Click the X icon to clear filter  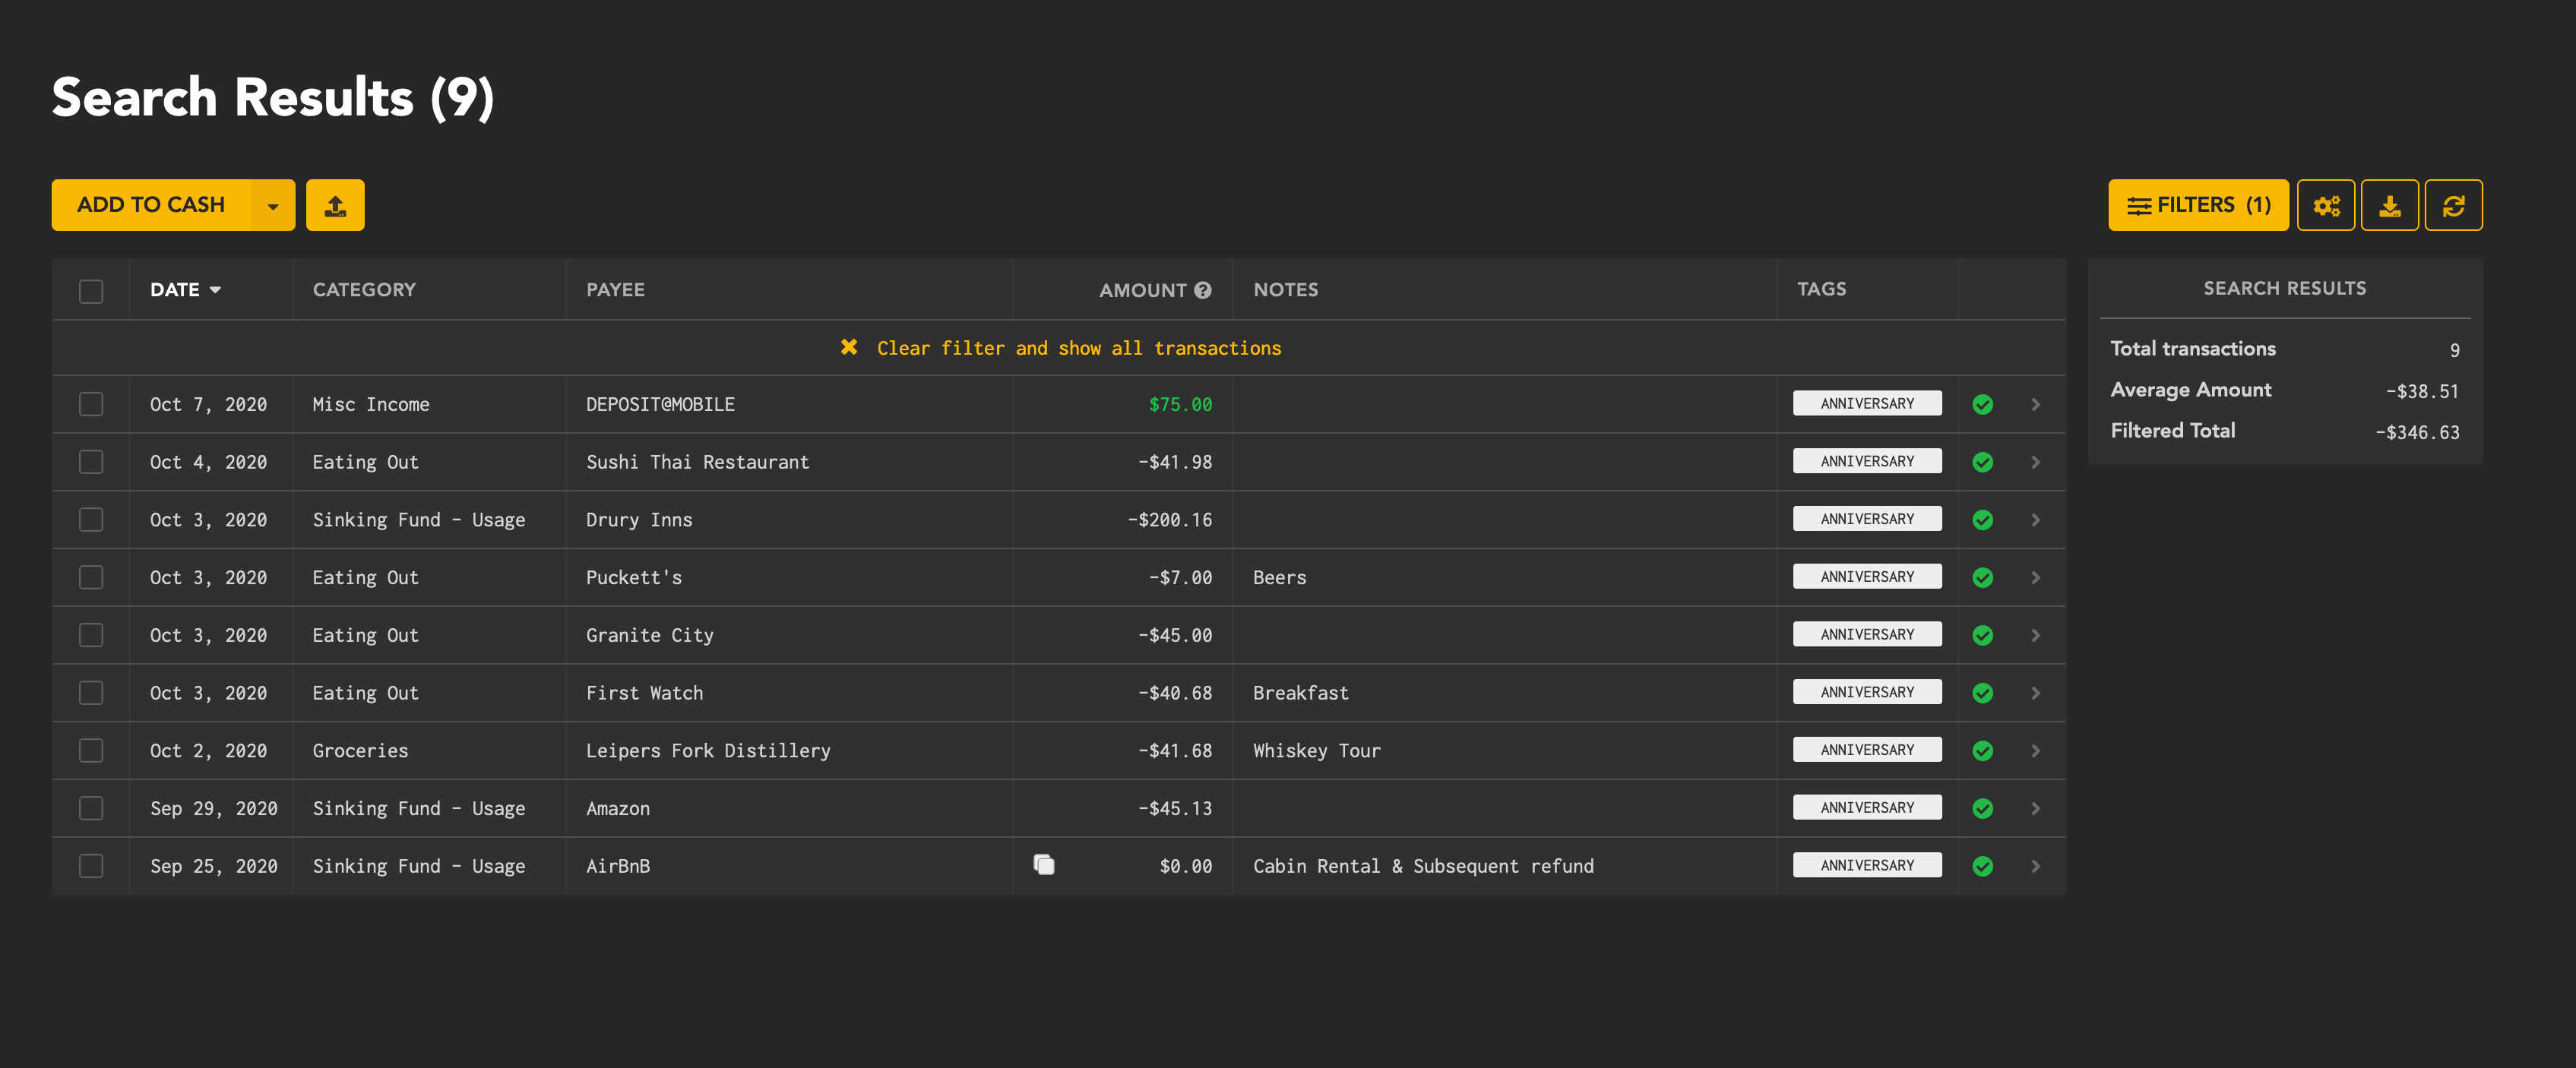tap(849, 347)
